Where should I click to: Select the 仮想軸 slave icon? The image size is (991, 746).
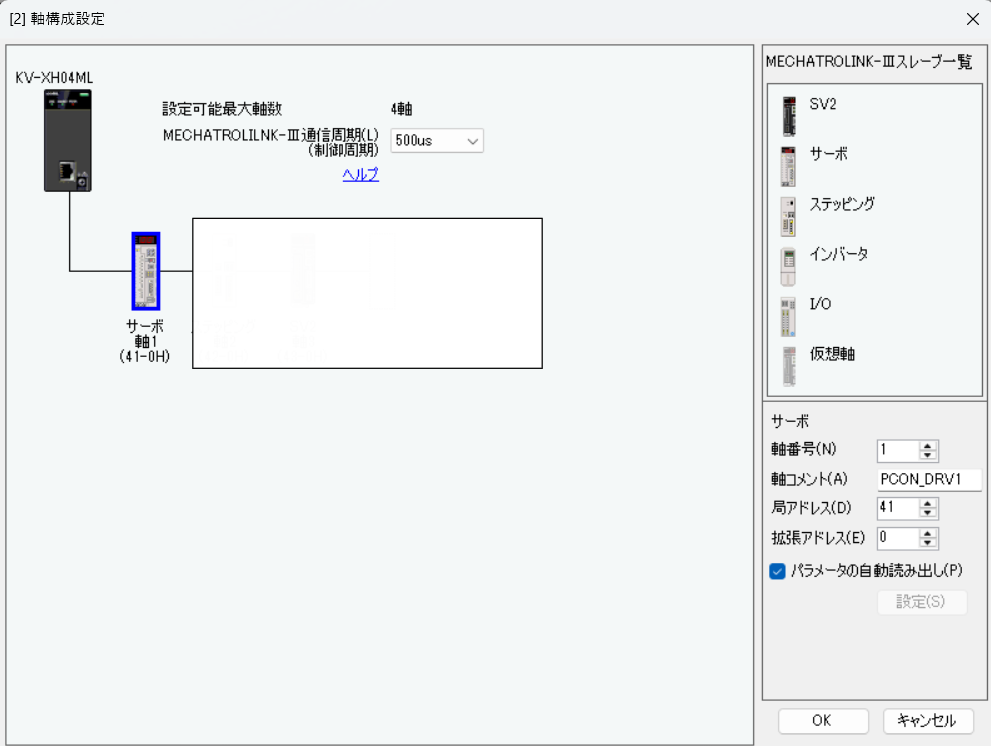click(x=788, y=367)
